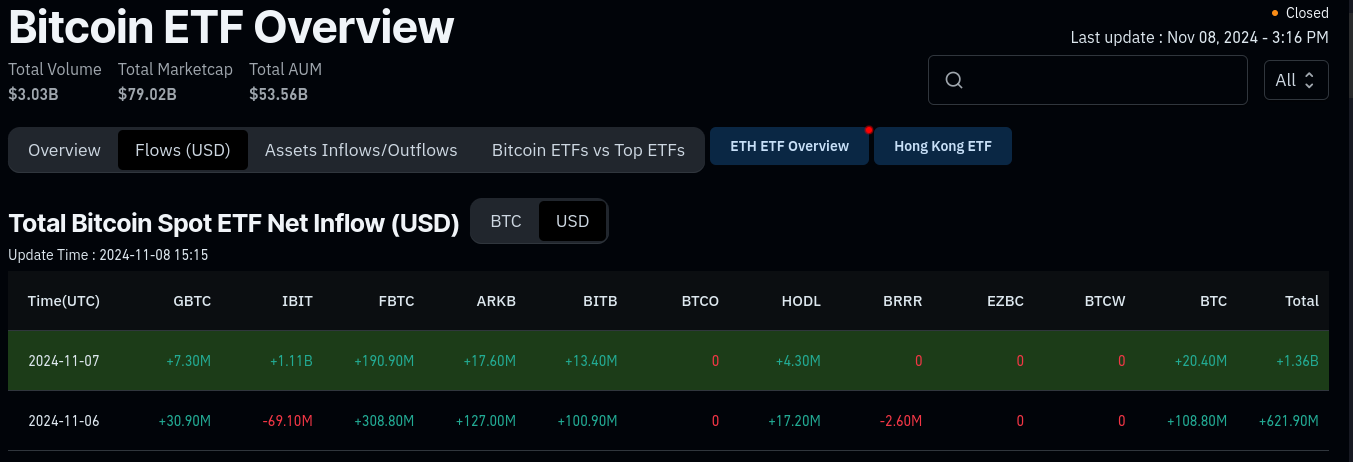Switch inflow unit to BTC
Viewport: 1353px width, 462px height.
coord(506,221)
